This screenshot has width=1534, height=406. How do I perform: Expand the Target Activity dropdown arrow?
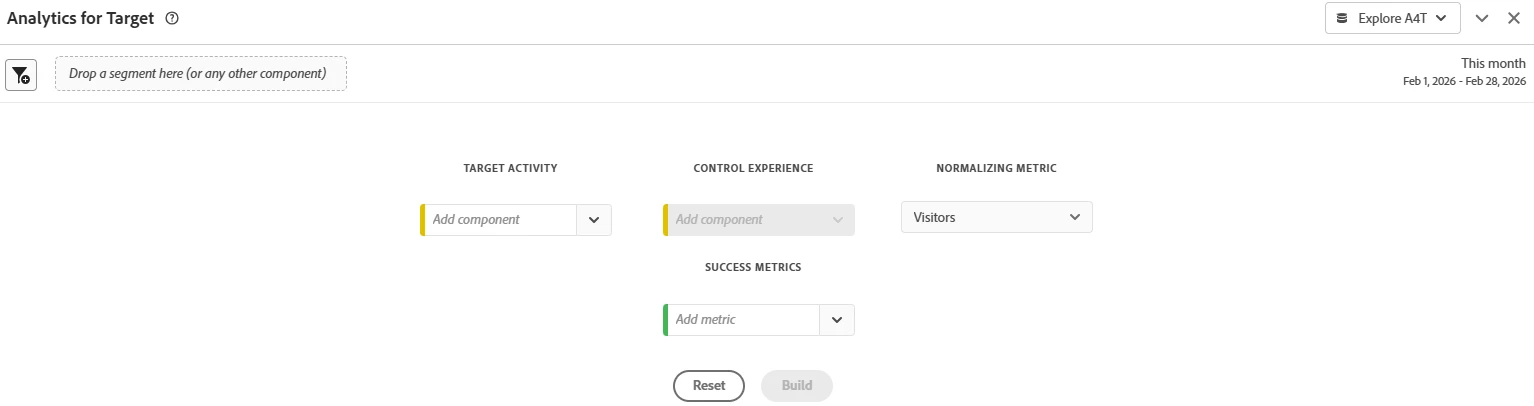click(x=594, y=219)
